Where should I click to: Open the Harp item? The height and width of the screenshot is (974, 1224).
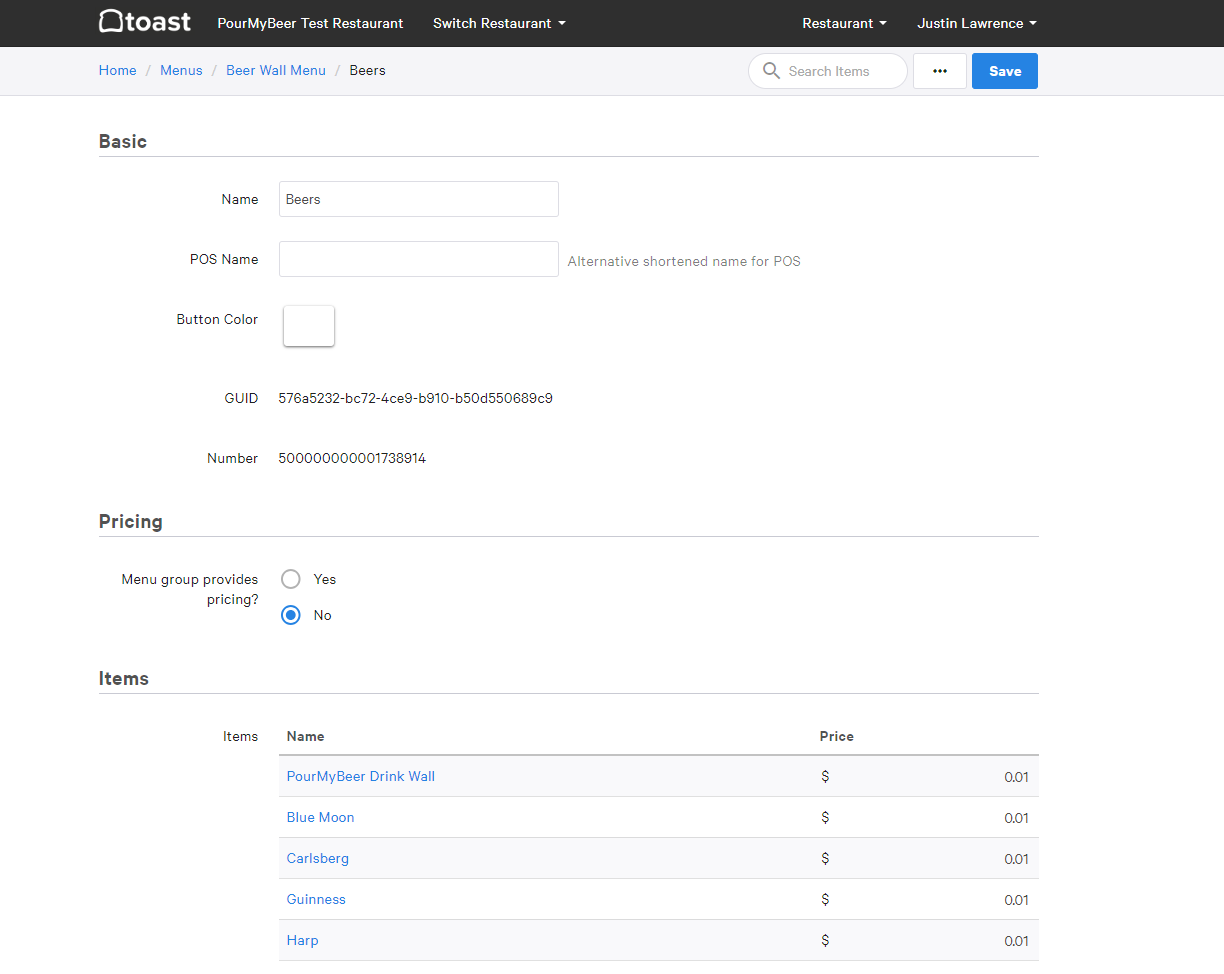302,940
